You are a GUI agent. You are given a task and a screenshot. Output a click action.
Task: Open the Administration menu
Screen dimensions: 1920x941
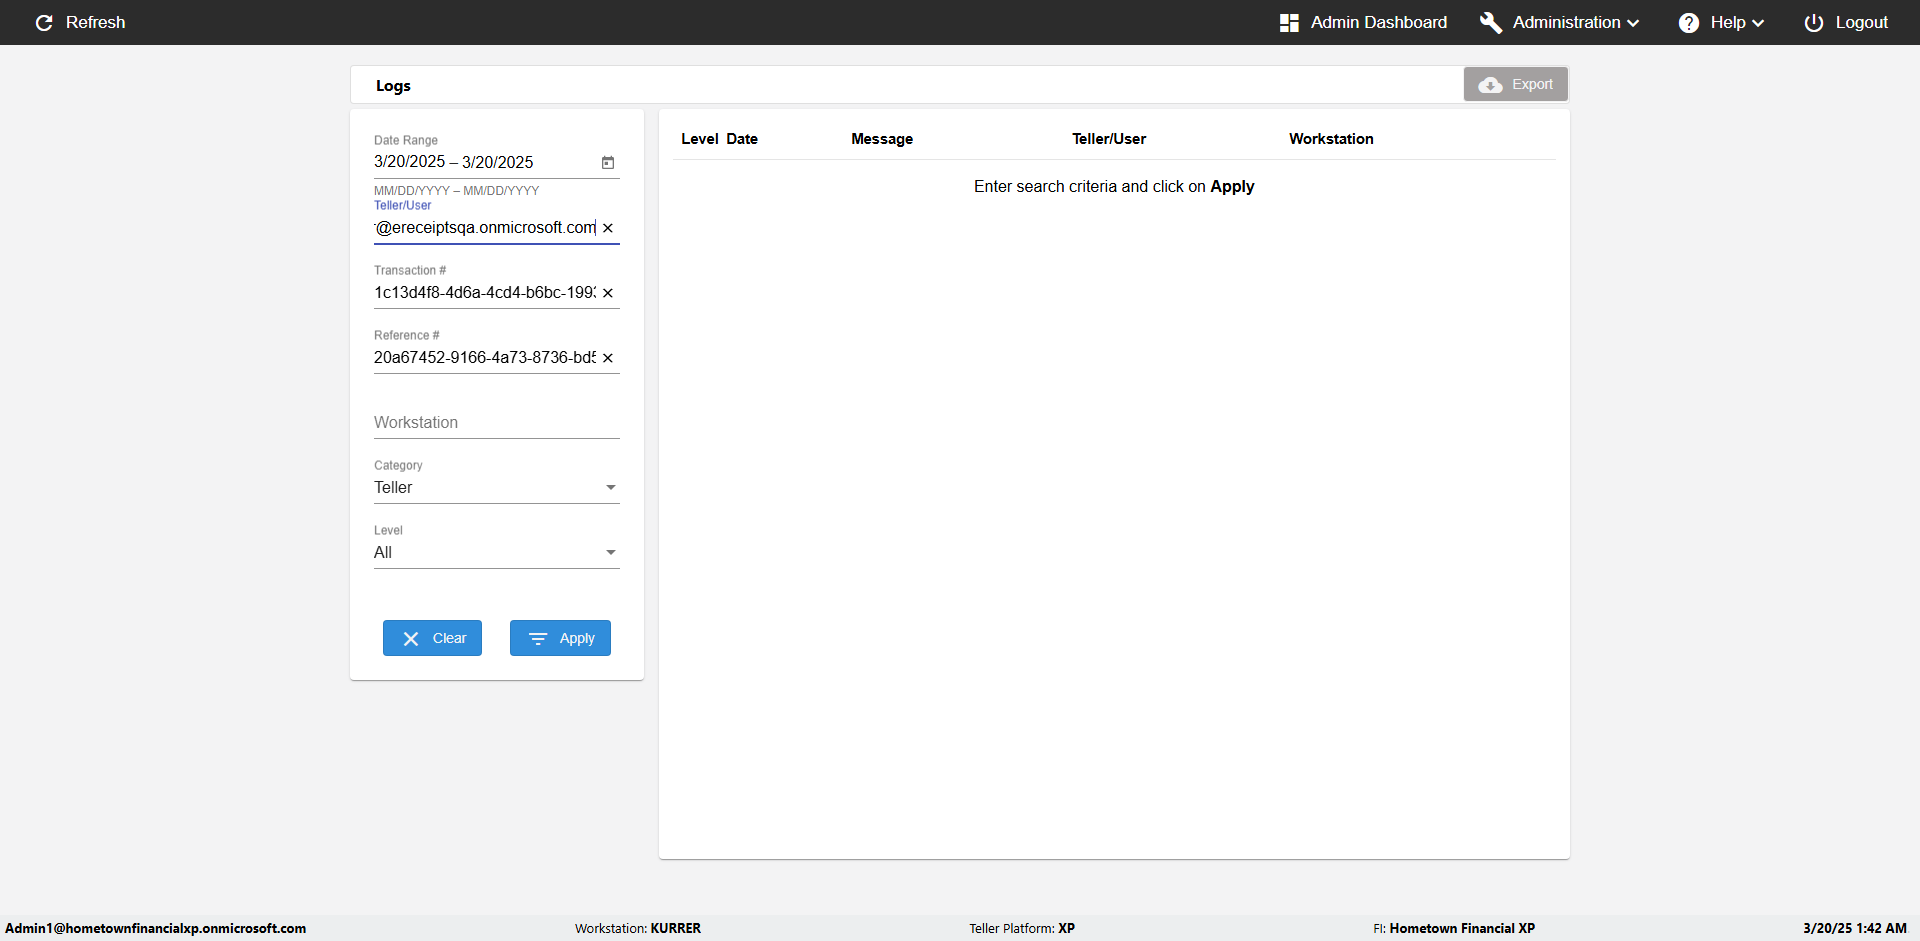coord(1560,22)
